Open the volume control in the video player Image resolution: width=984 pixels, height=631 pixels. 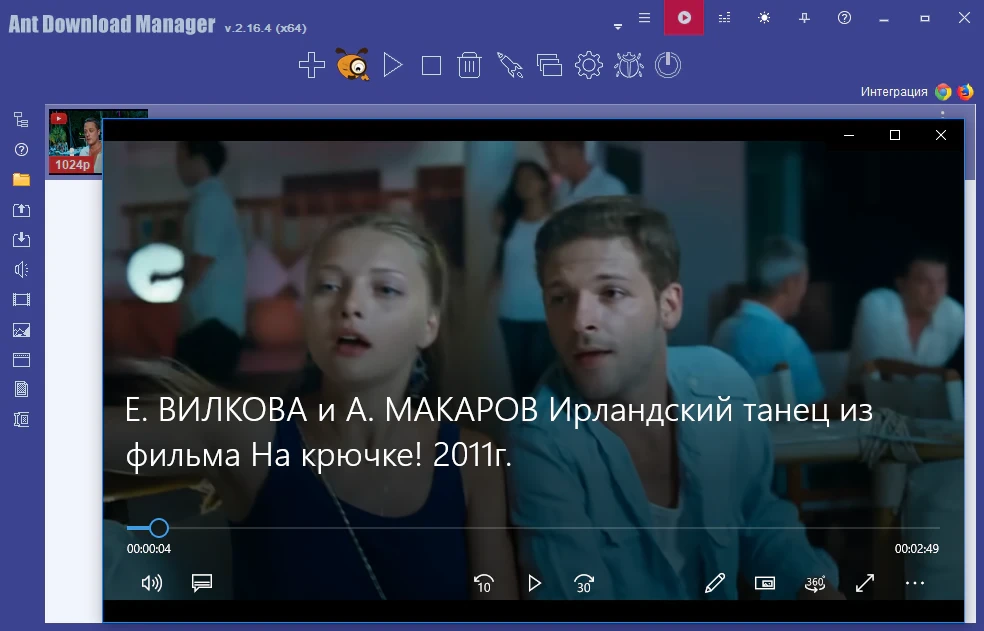coord(151,583)
